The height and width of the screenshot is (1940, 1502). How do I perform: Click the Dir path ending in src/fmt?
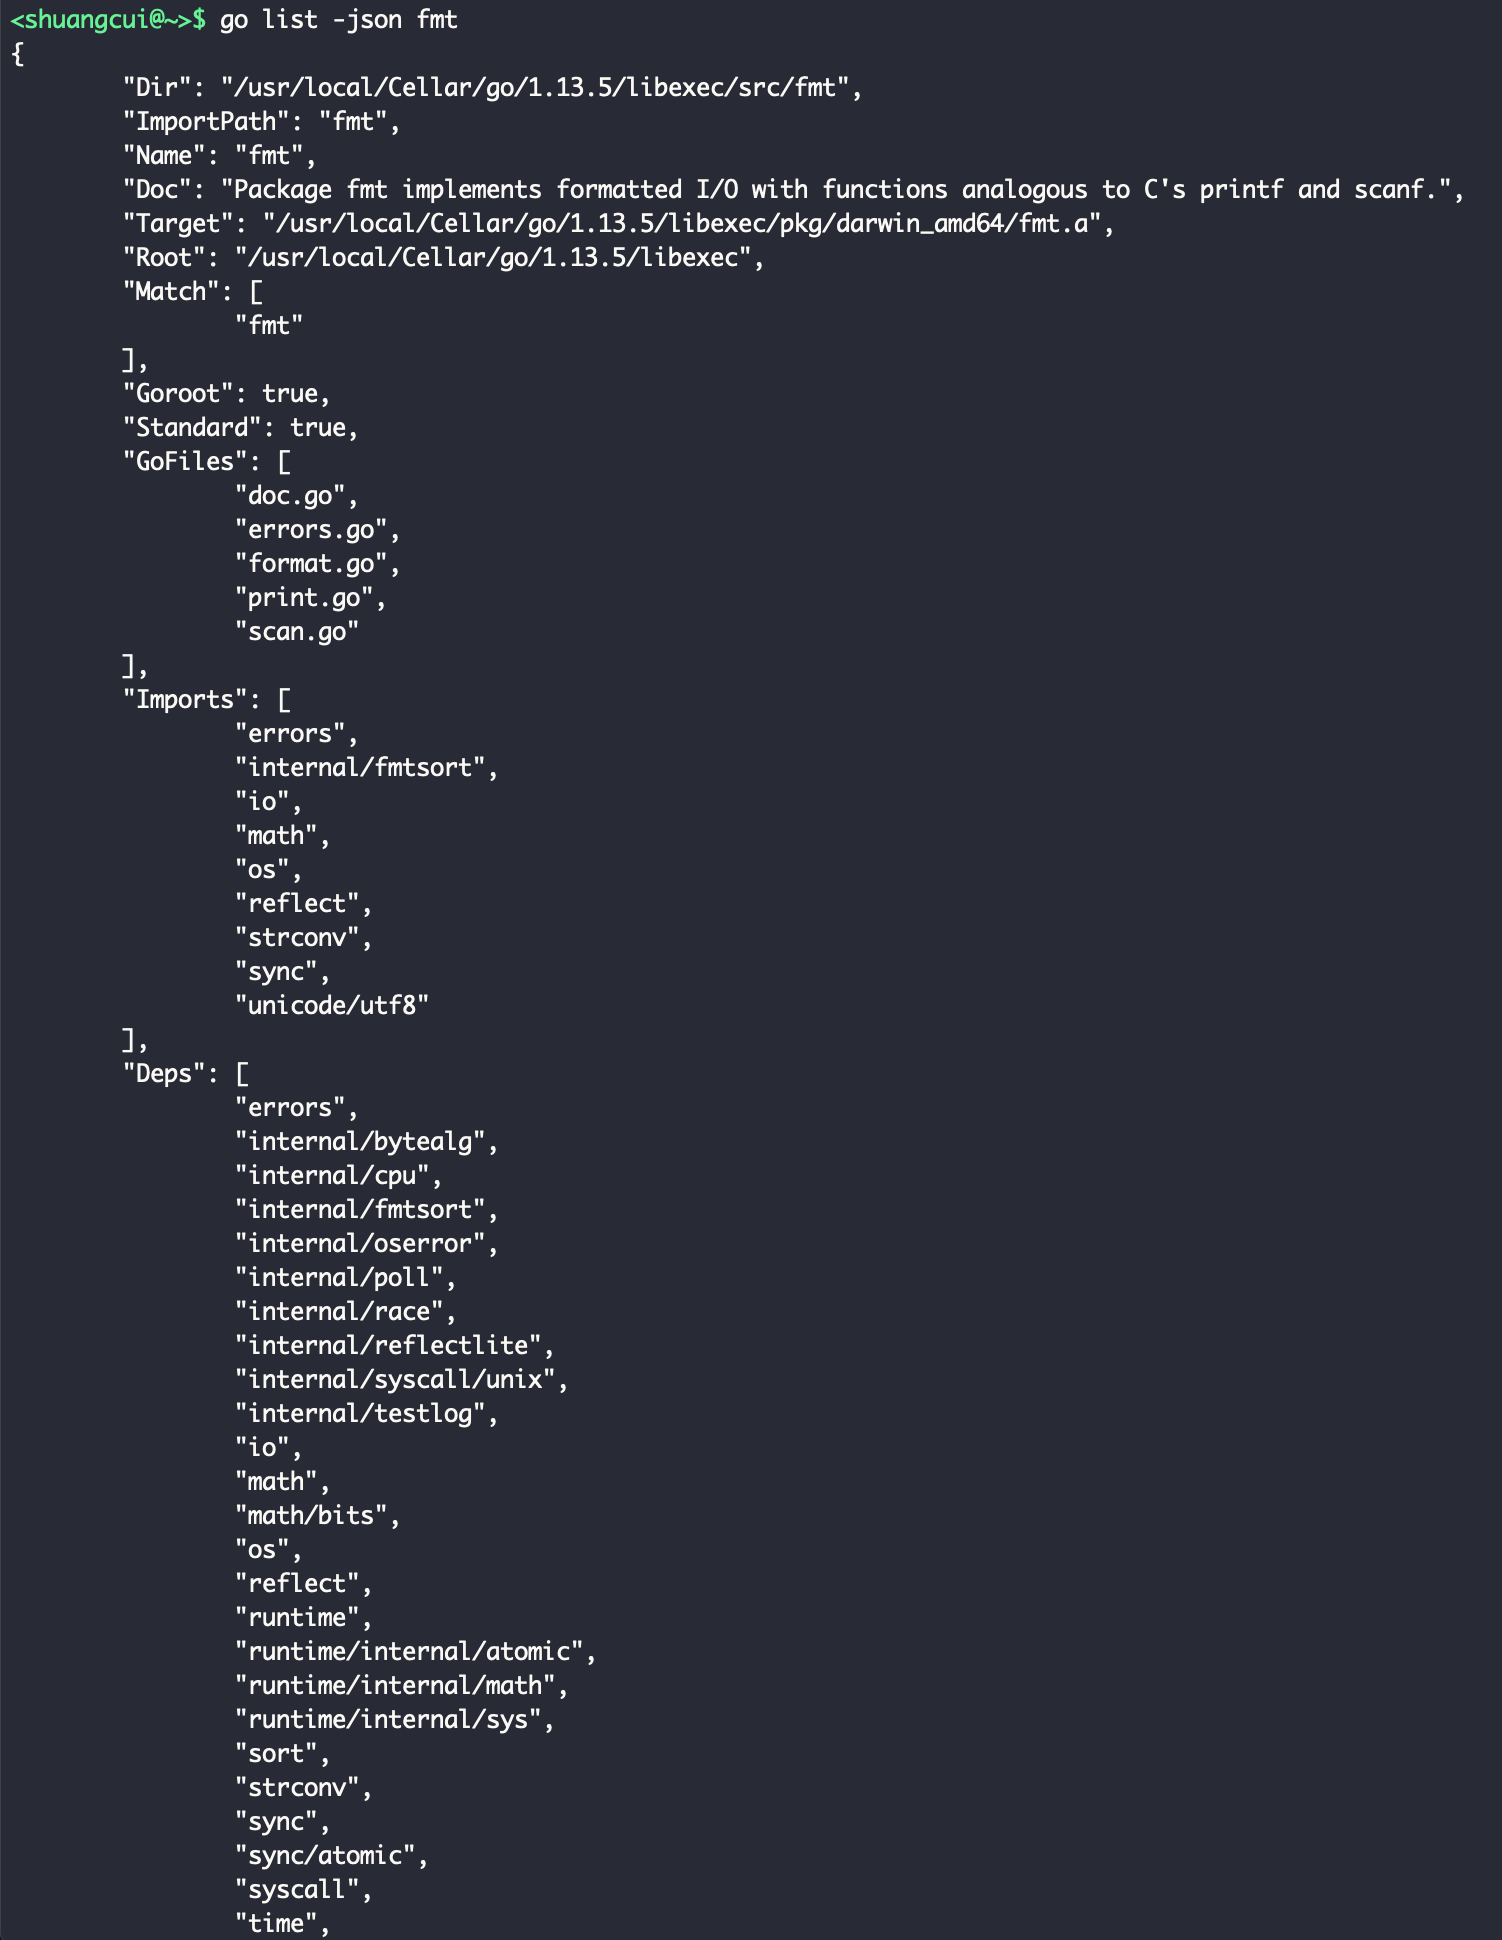coord(541,88)
